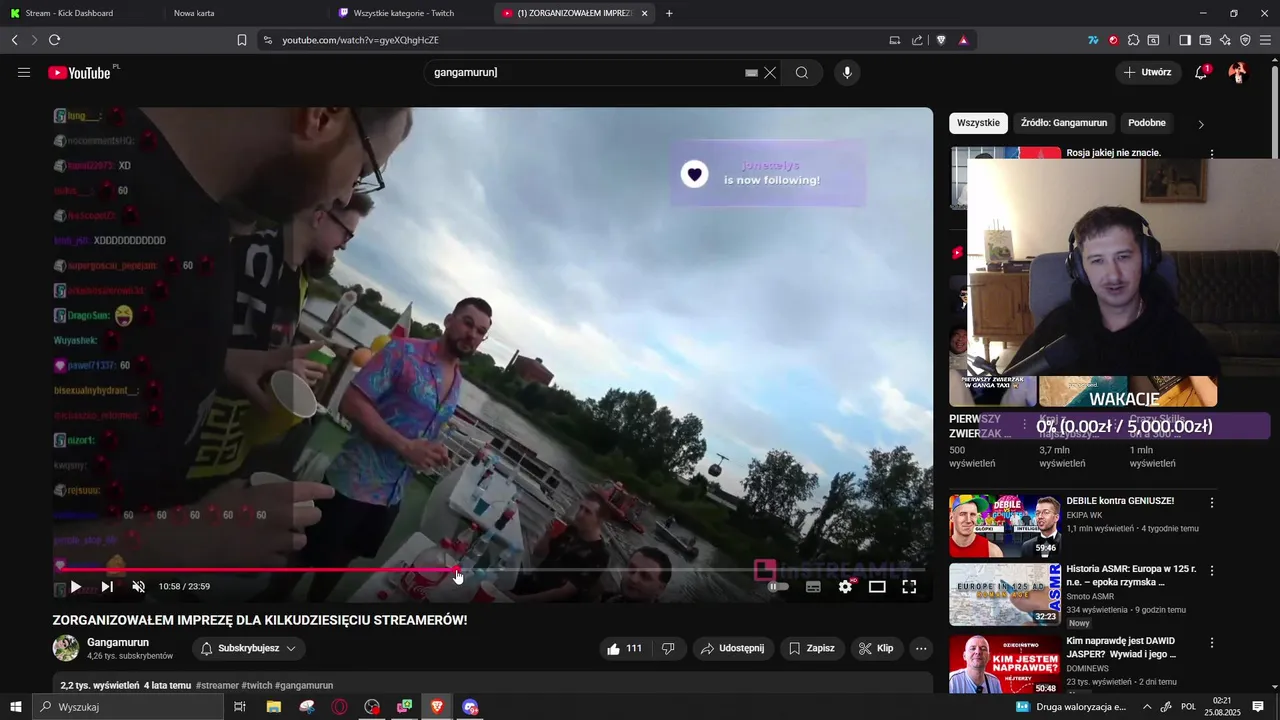Click the Utwórz create button
Screen dimensions: 1280x720
[x=1147, y=72]
